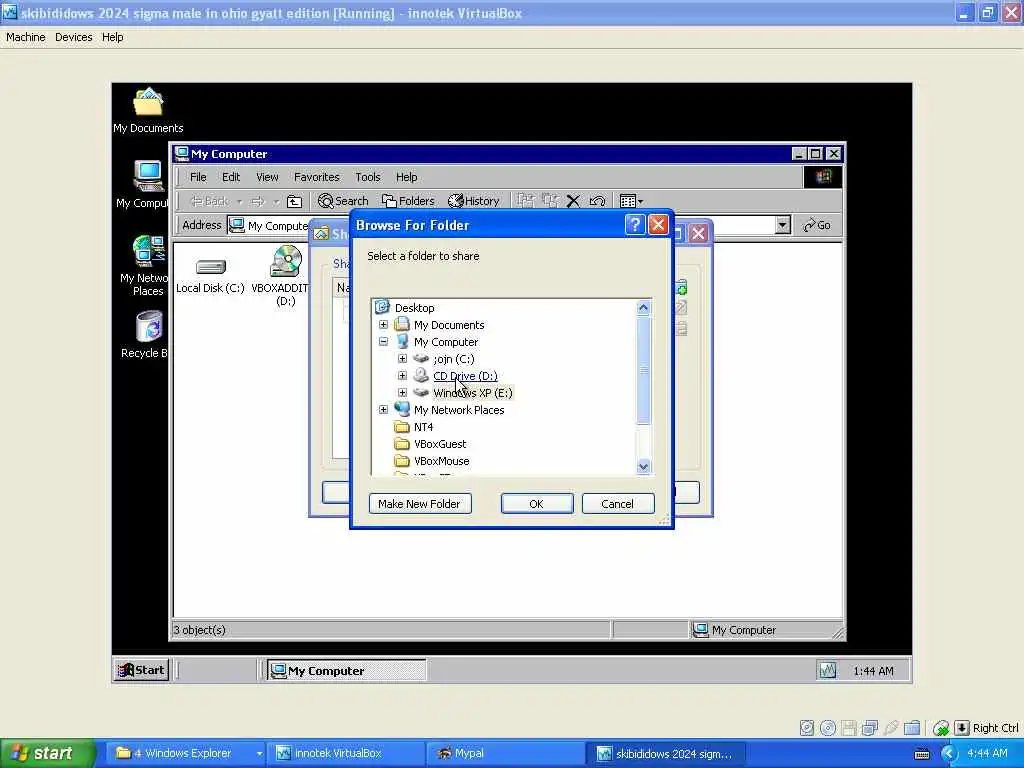Open the VirtualBox Devices menu
The height and width of the screenshot is (768, 1024).
click(73, 37)
